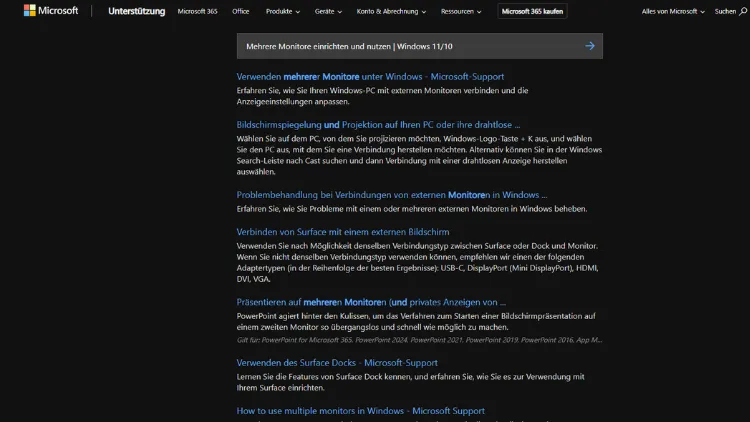
Task: Open 'Verwenden des Surface Docks' result
Action: point(337,363)
